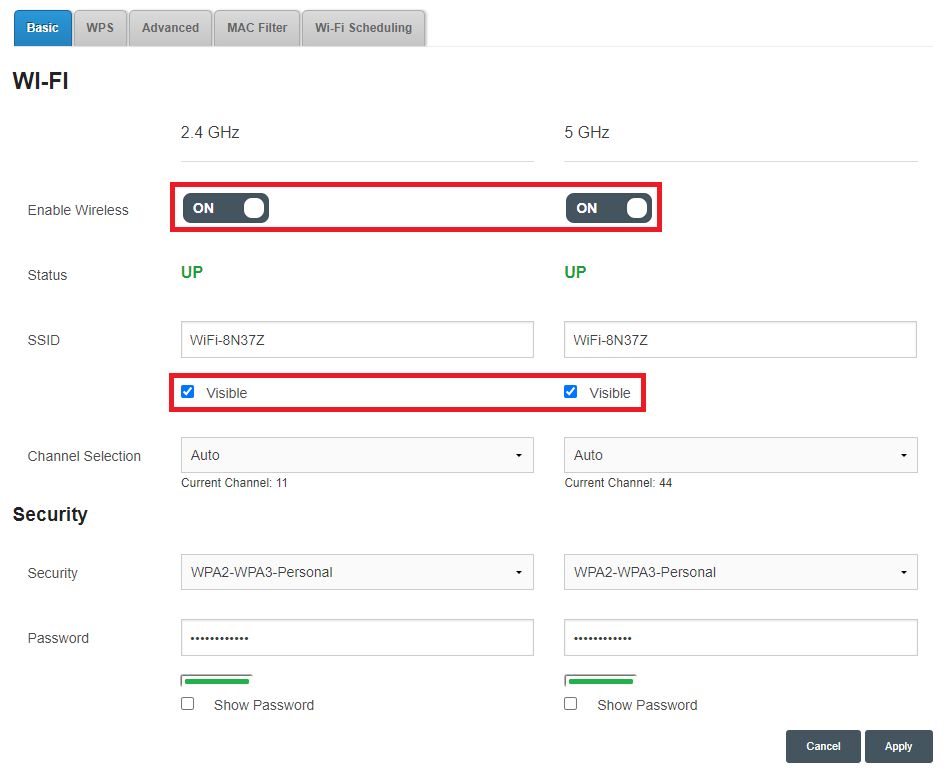Screen dimensions: 947x775
Task: Click the 5 GHz Password input field
Action: tap(740, 637)
